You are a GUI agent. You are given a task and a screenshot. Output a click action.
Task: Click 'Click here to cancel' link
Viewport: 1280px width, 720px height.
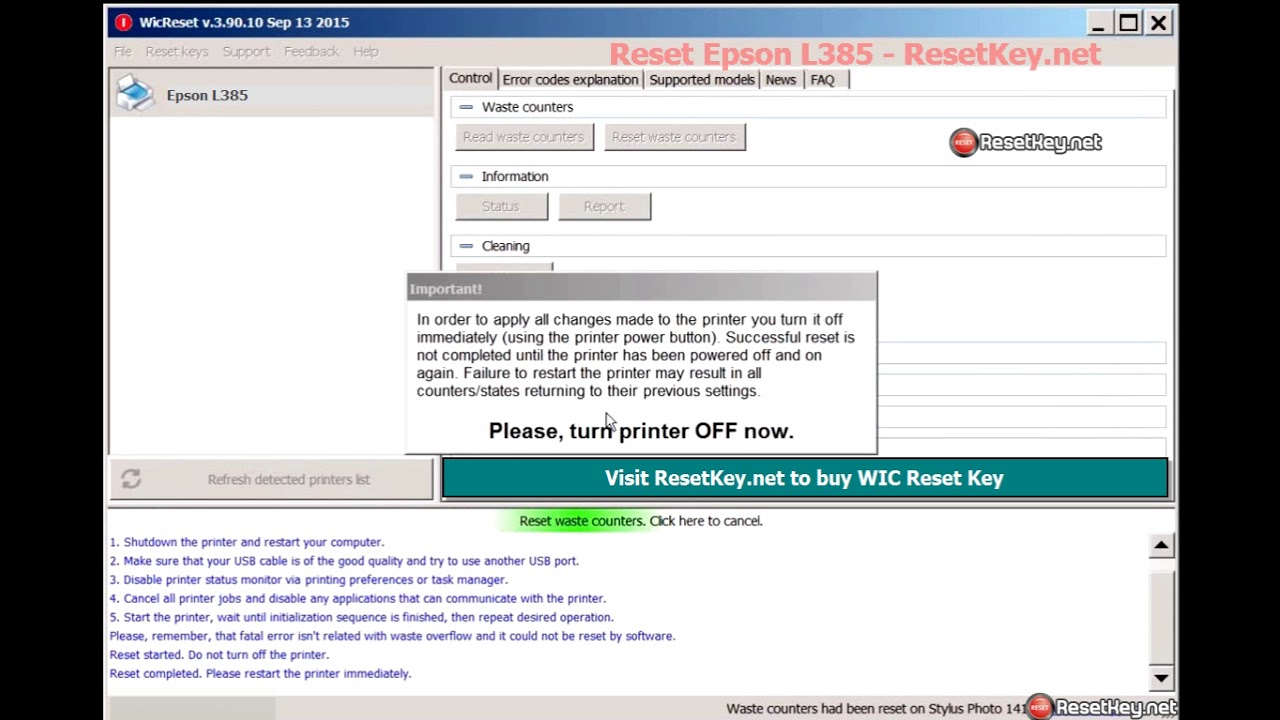click(x=706, y=521)
